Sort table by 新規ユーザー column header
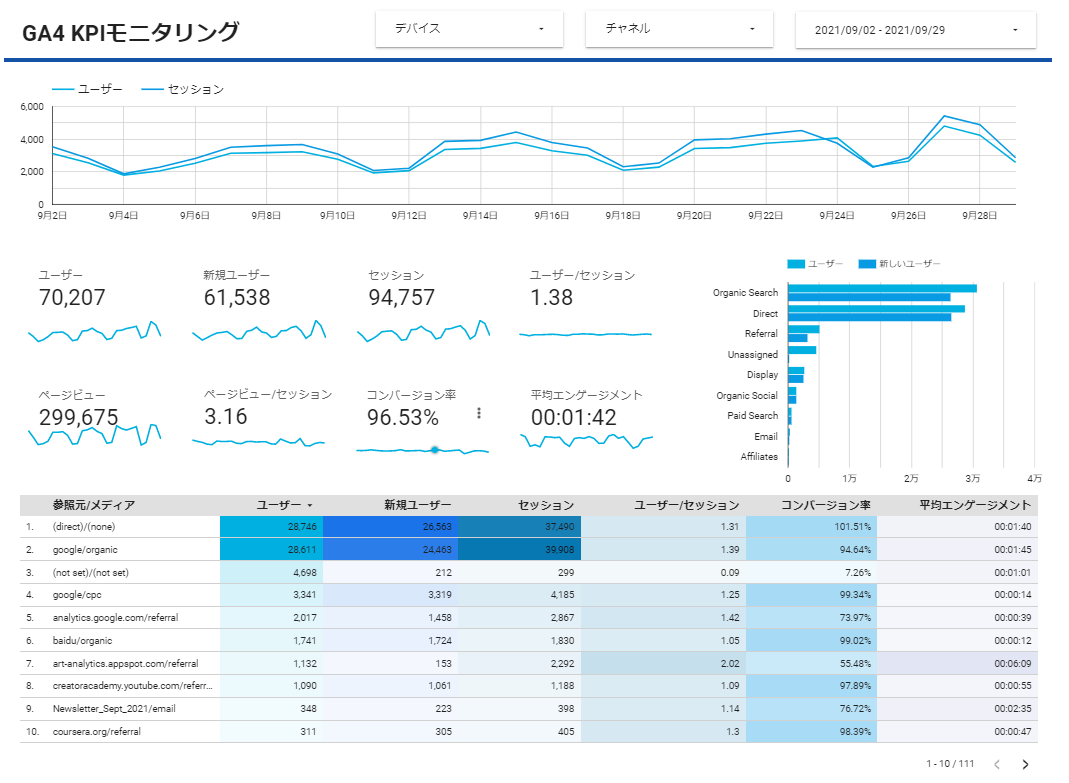 pos(417,505)
